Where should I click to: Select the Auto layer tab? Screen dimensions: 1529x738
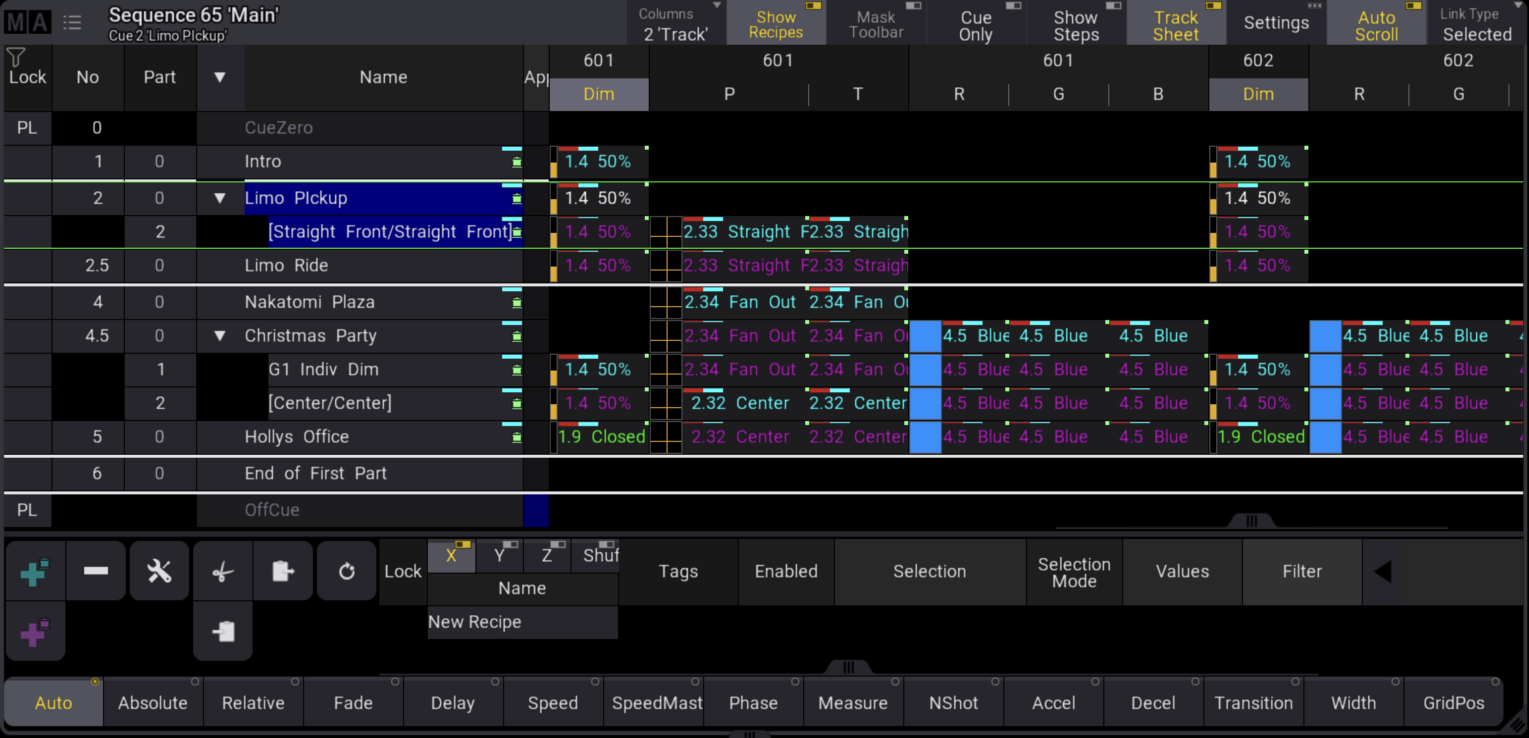pos(54,702)
